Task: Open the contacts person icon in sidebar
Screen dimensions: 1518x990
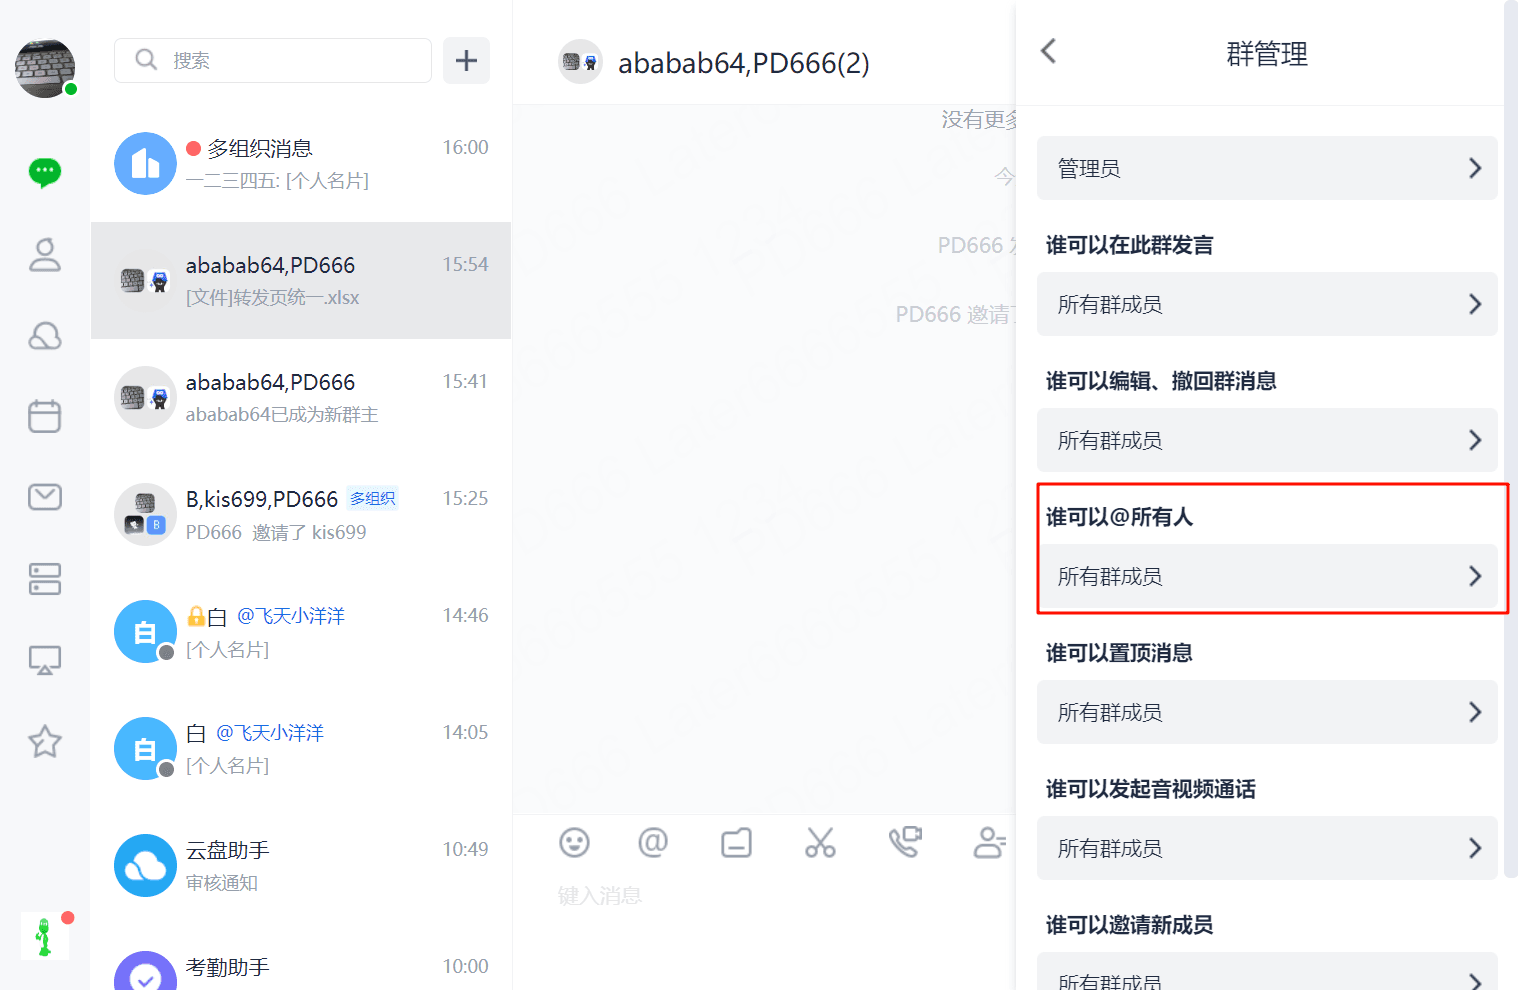Action: 45,254
